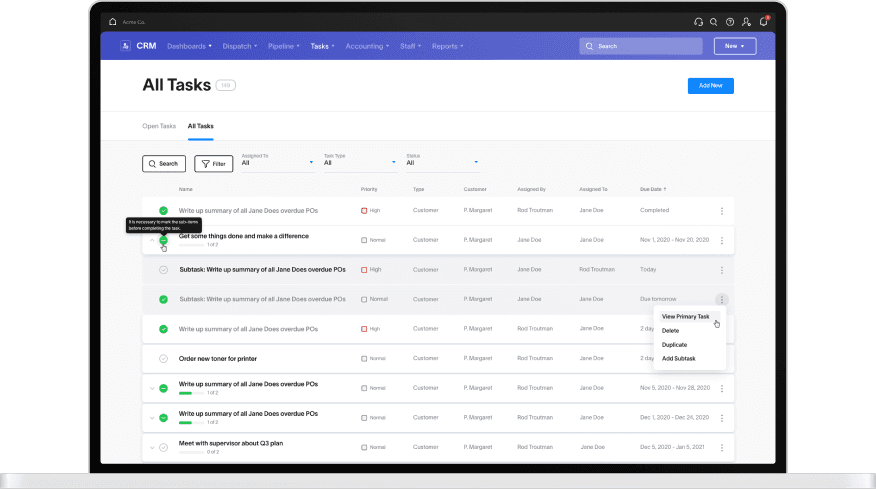Click the Normal priority flag on the Meet with supervisor row

coord(364,448)
